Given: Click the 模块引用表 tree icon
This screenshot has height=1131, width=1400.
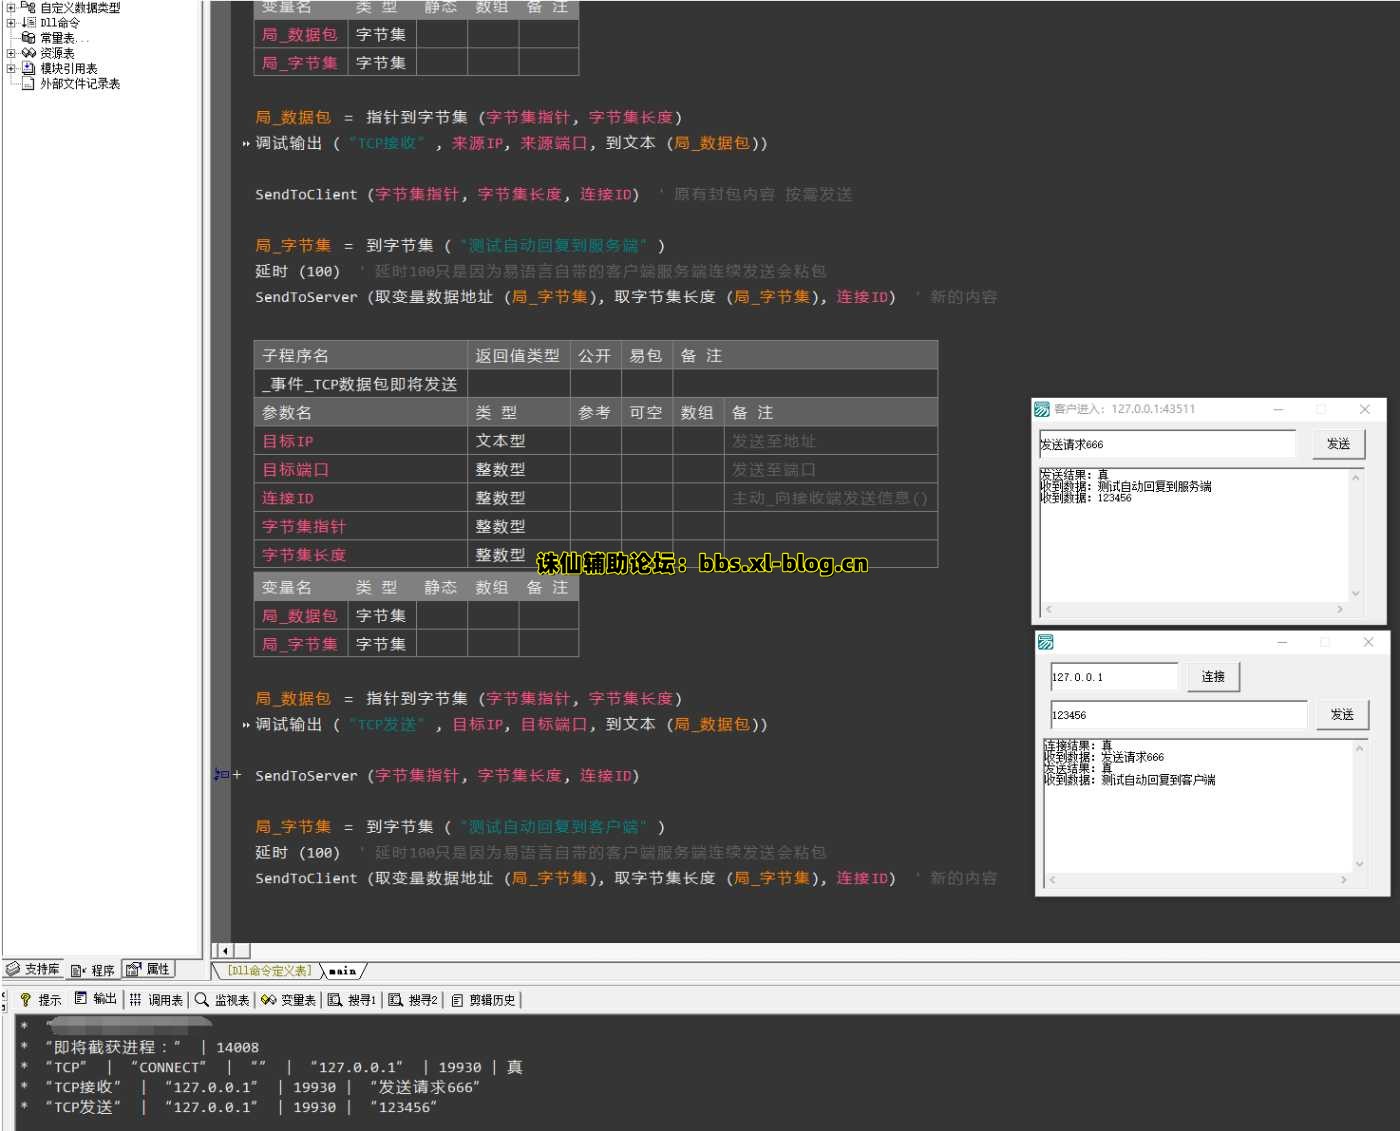Looking at the screenshot, I should pos(28,68).
